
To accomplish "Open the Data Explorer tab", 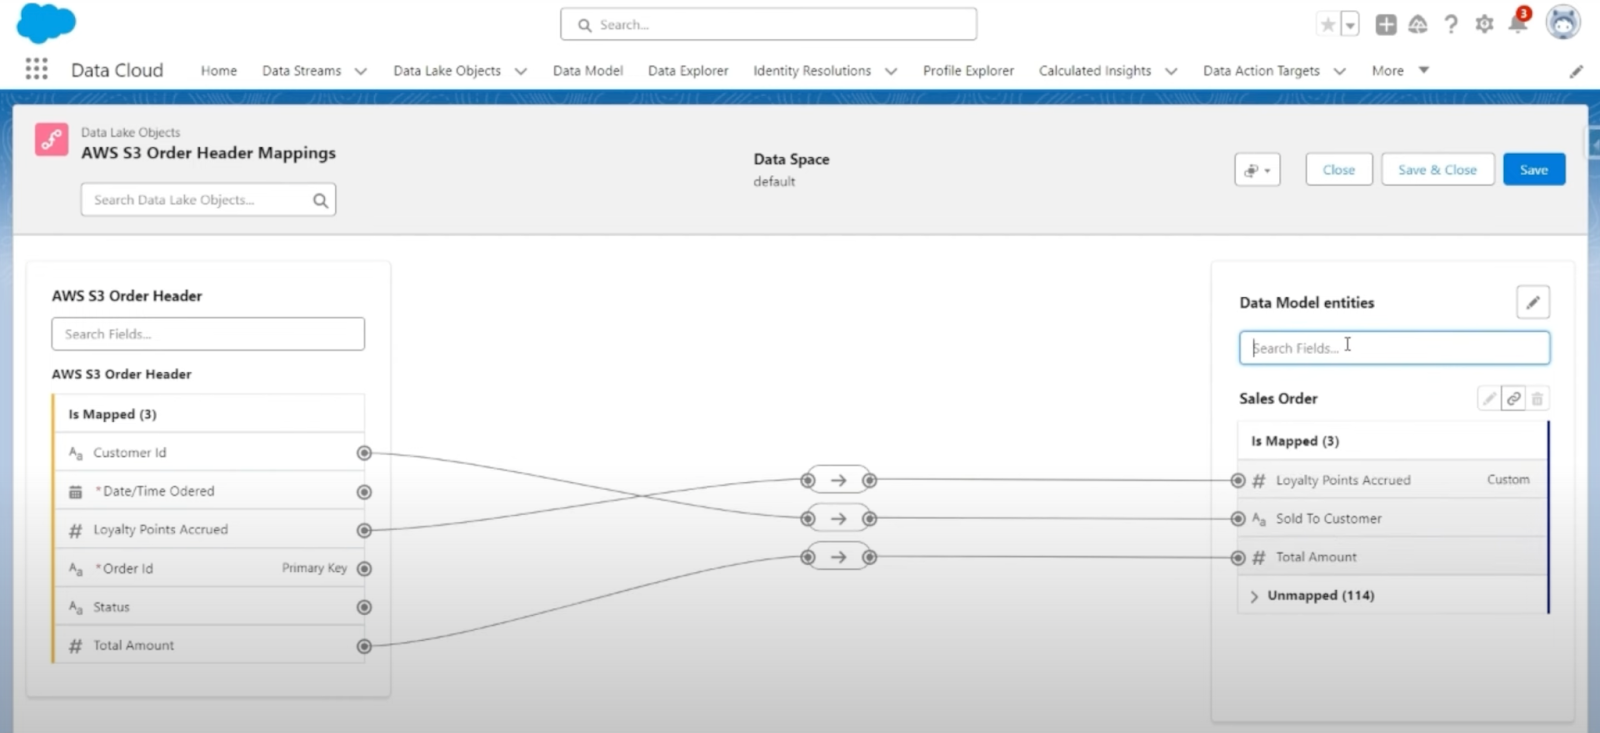I will [x=688, y=71].
